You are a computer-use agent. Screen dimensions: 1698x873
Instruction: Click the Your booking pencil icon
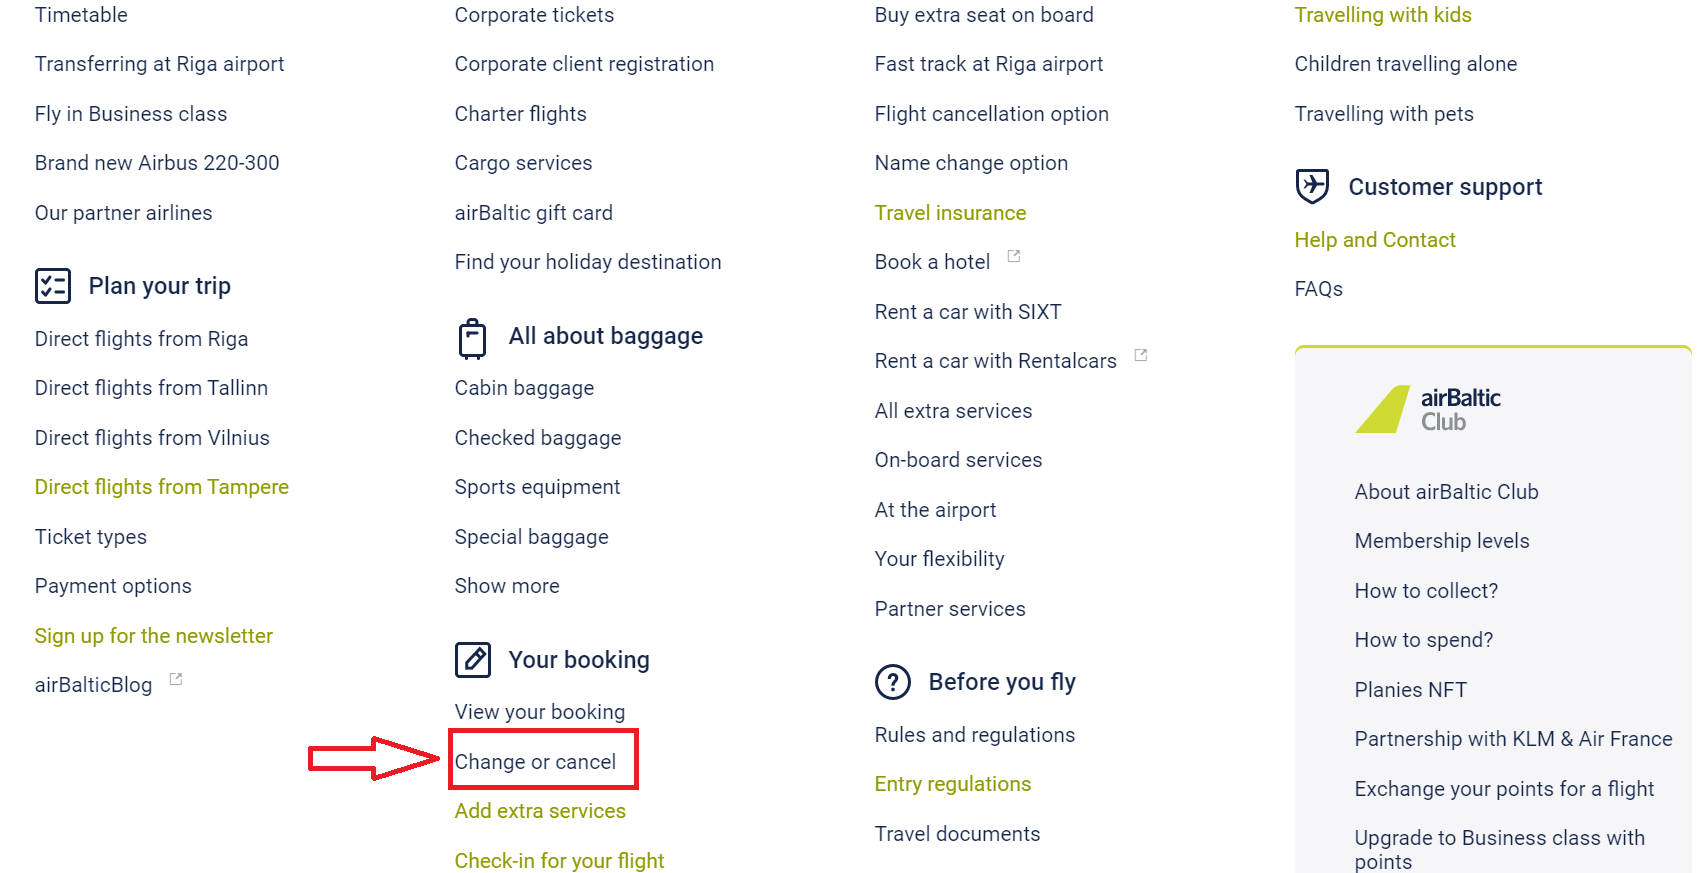tap(473, 660)
